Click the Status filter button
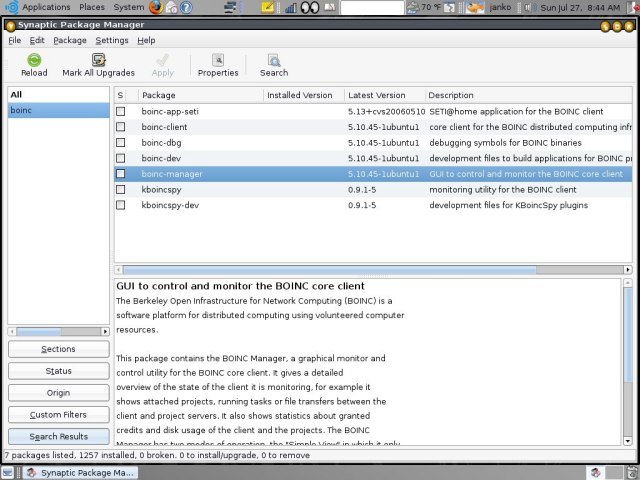Image resolution: width=640 pixels, height=480 pixels. 58,371
